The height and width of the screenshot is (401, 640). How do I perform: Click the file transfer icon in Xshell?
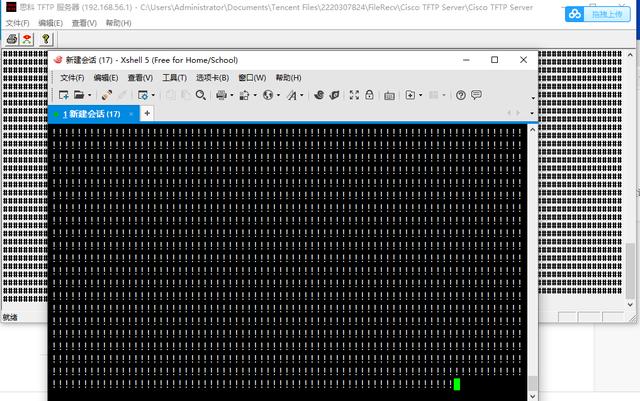(244, 95)
